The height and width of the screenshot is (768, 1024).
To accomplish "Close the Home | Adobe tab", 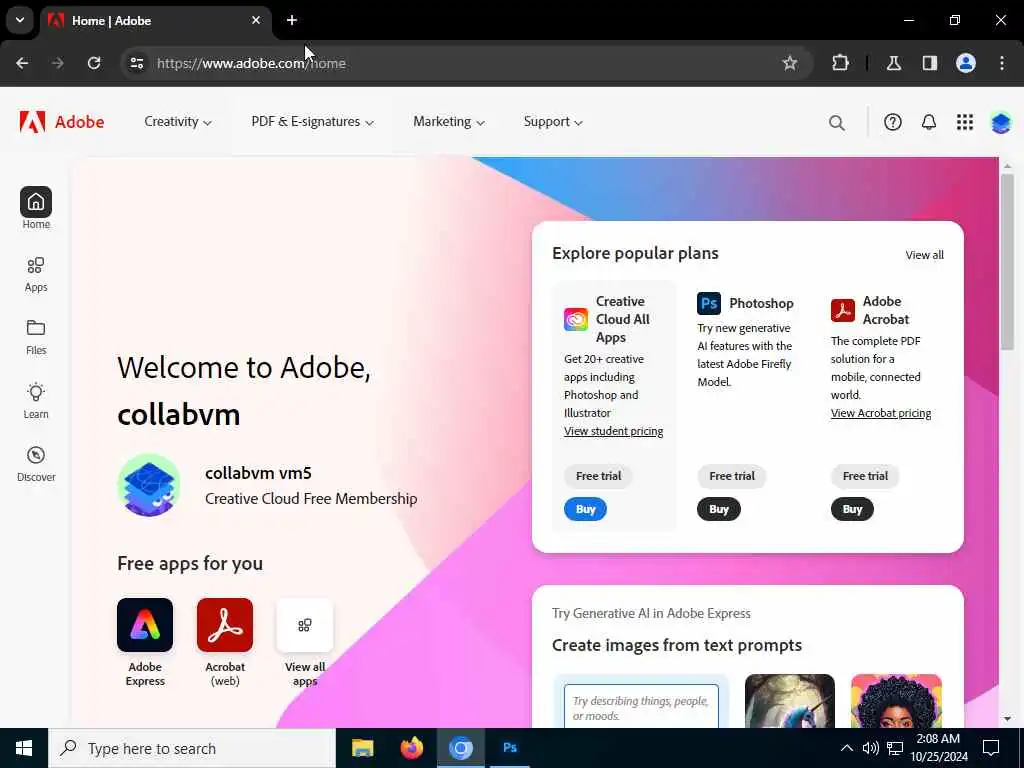I will (256, 20).
